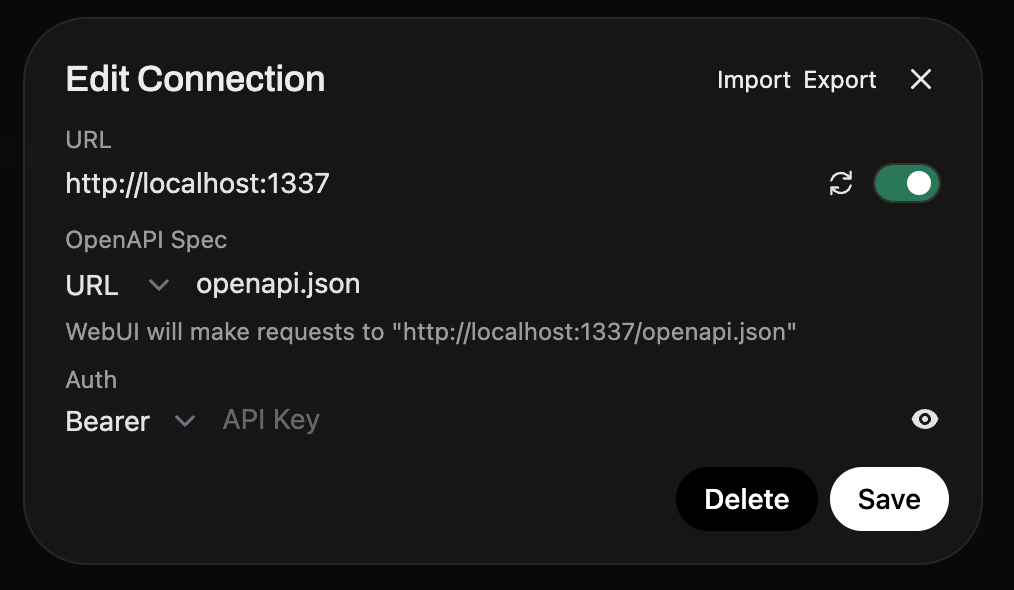Focus the http://localhost:1337 URL field
1014x590 pixels.
tap(400, 183)
